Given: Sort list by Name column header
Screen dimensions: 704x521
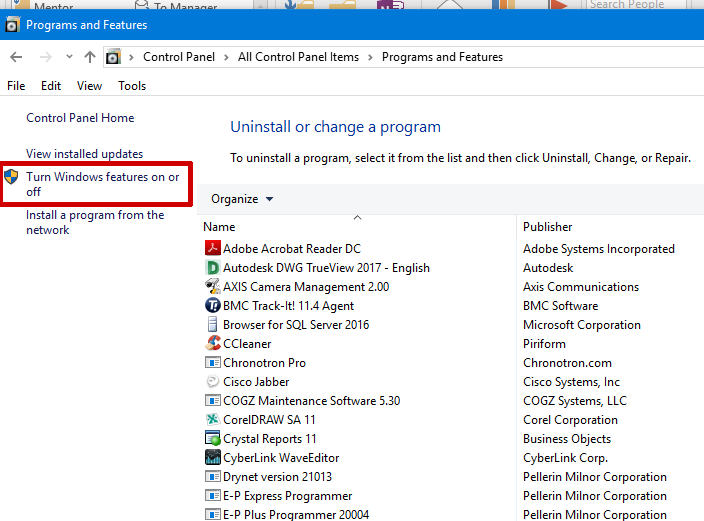Looking at the screenshot, I should [x=219, y=227].
